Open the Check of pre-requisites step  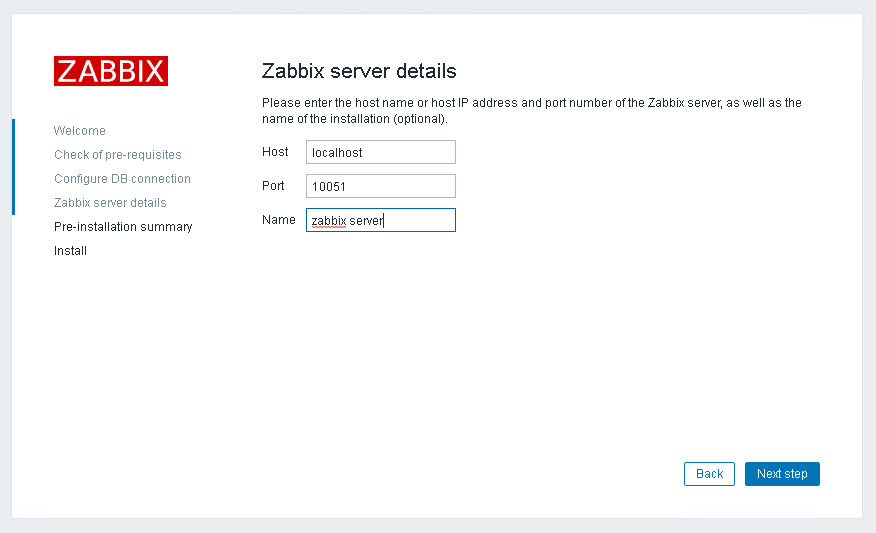pyautogui.click(x=117, y=155)
